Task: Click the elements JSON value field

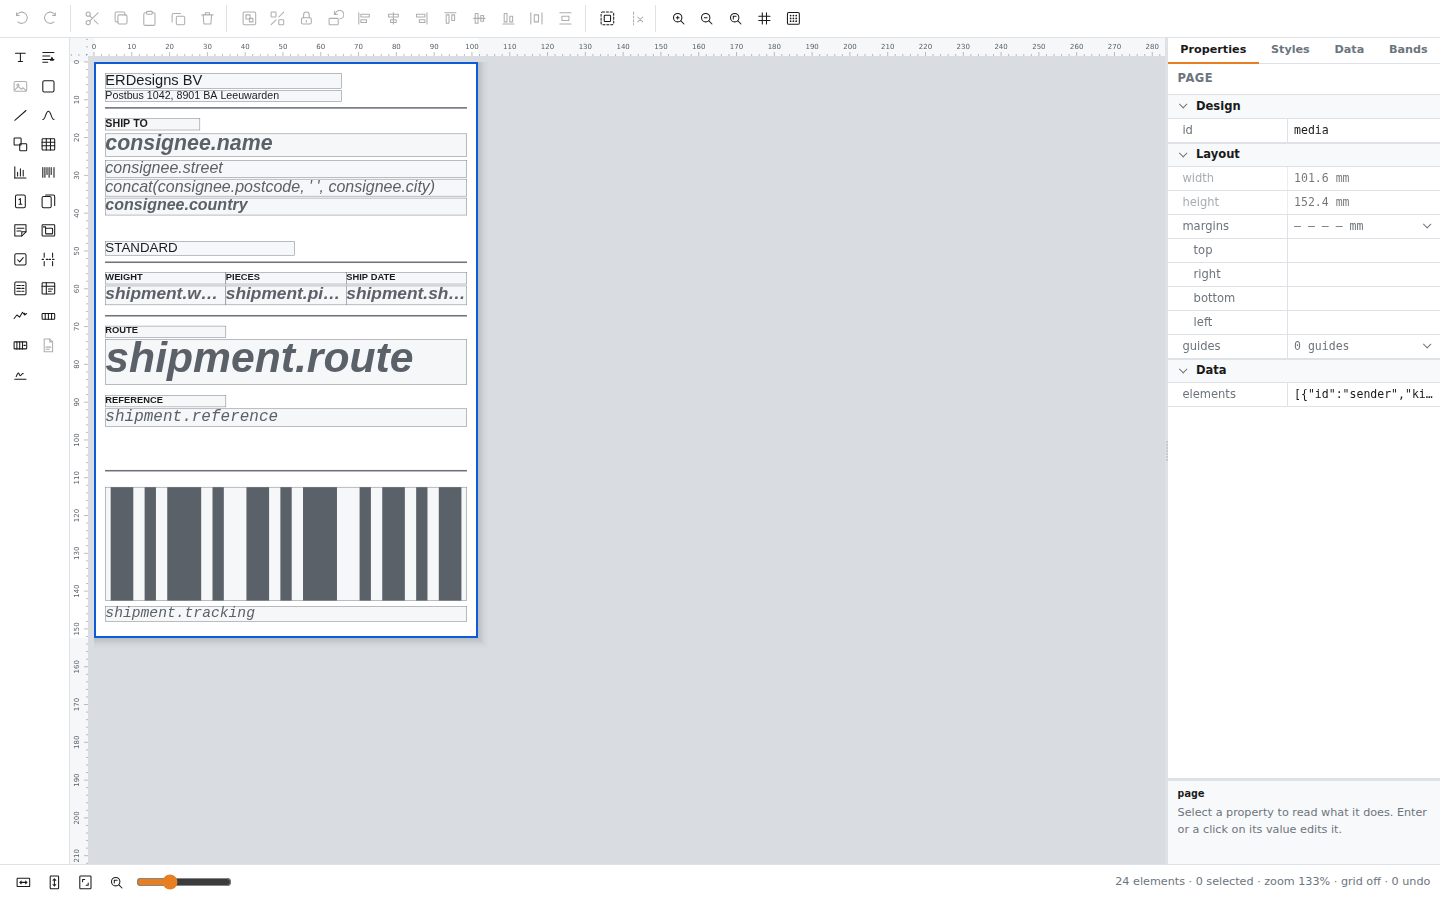Action: click(x=1364, y=394)
